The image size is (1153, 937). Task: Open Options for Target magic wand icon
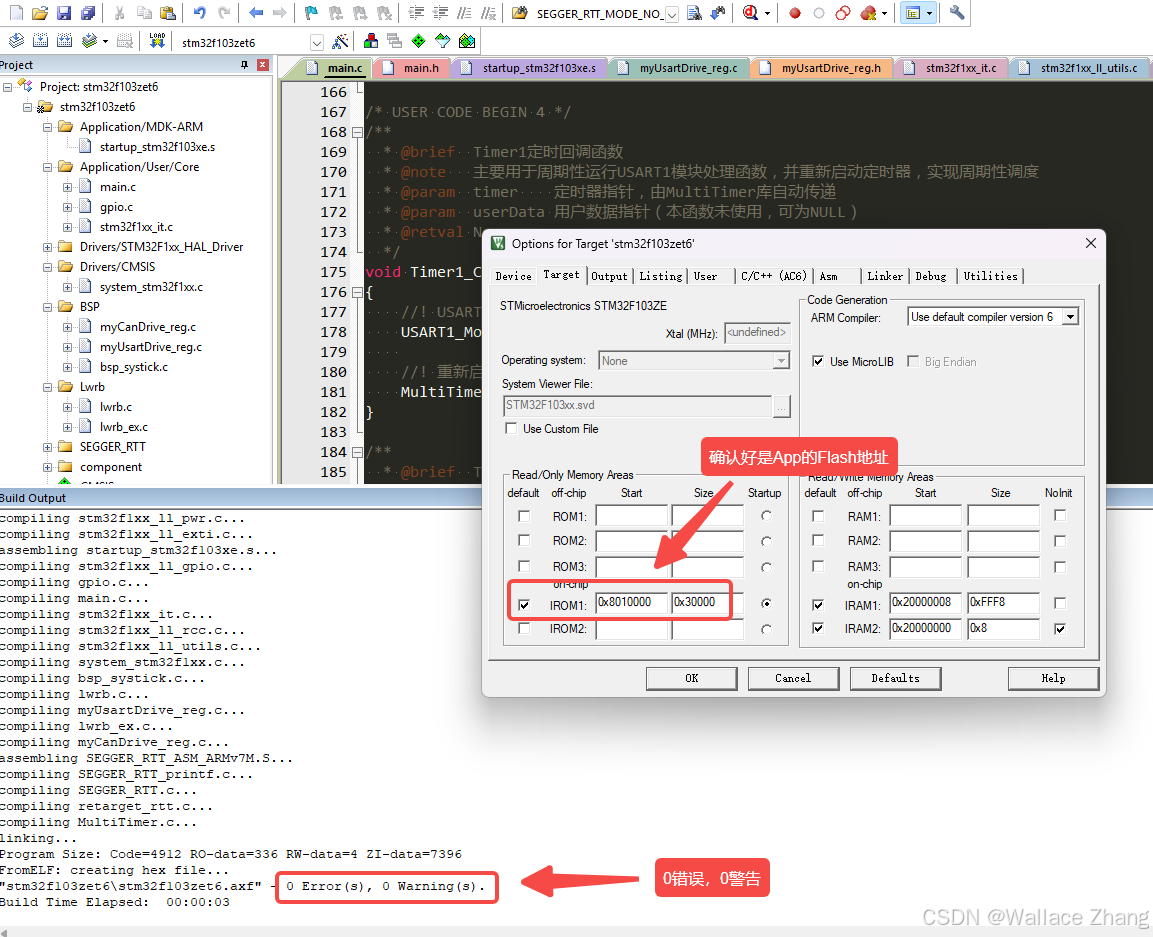point(340,41)
